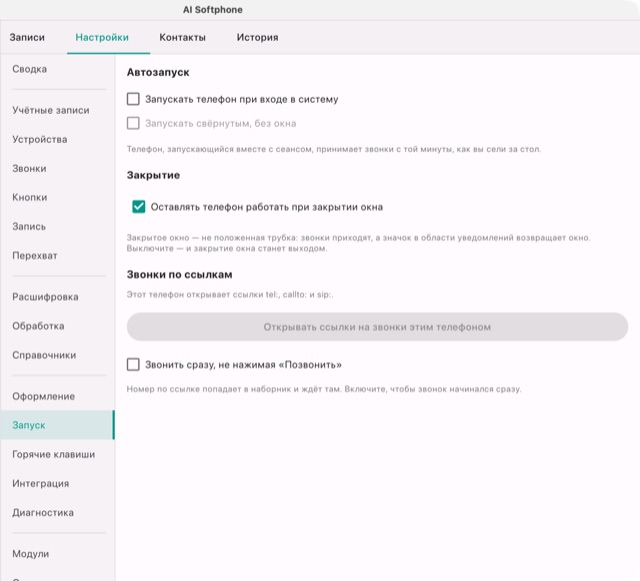Viewport: 640px width, 581px height.
Task: Open Диагностика settings section
Action: tap(58, 512)
